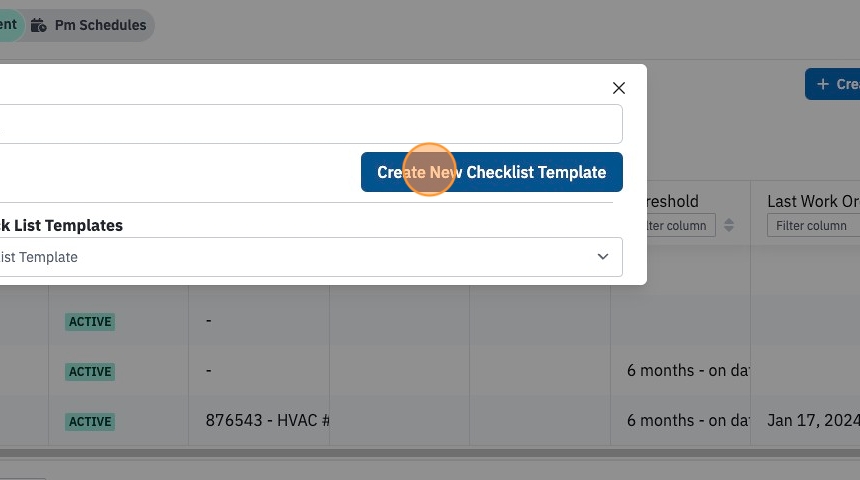The height and width of the screenshot is (480, 860).
Task: Click the plus Create button
Action: coord(833,84)
